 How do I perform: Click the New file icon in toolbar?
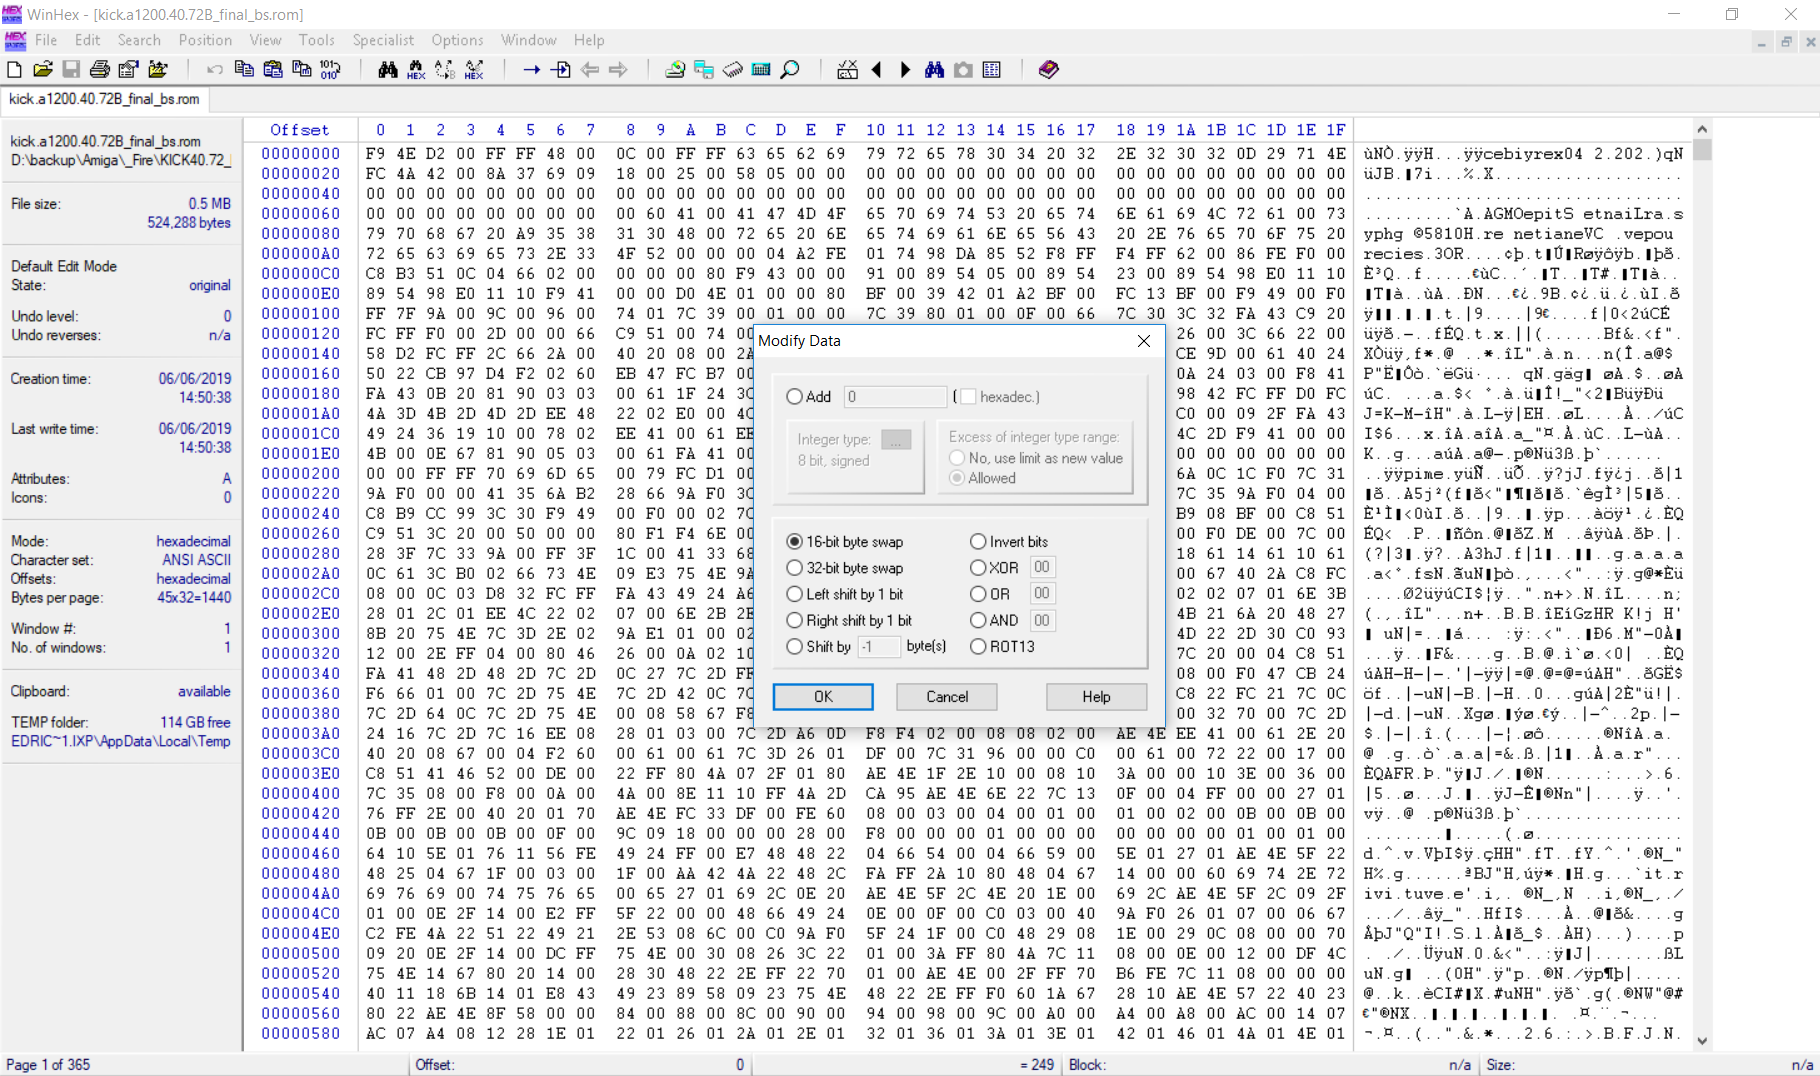point(14,69)
